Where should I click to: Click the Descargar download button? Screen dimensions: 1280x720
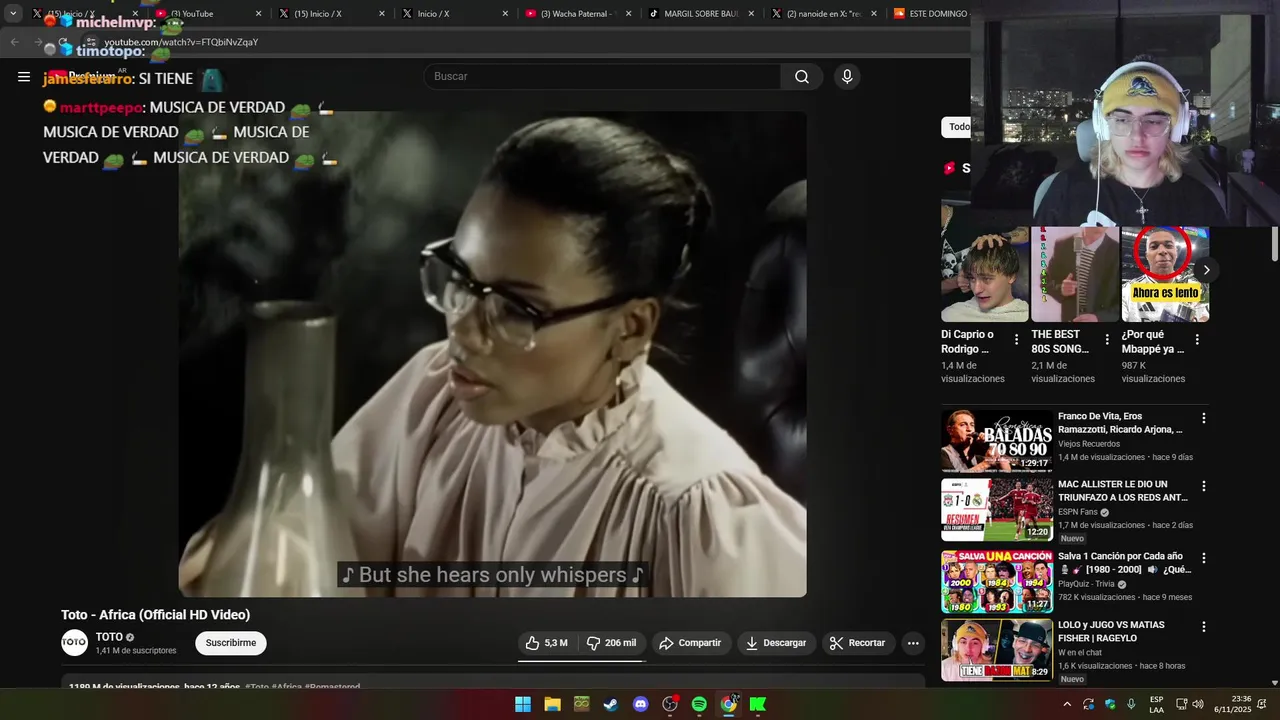tap(775, 643)
